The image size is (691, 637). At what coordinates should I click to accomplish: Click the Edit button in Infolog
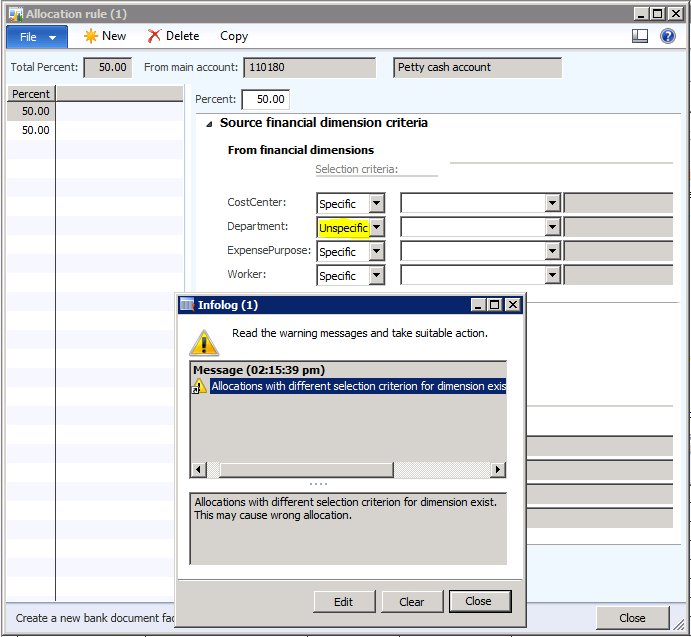coord(343,602)
